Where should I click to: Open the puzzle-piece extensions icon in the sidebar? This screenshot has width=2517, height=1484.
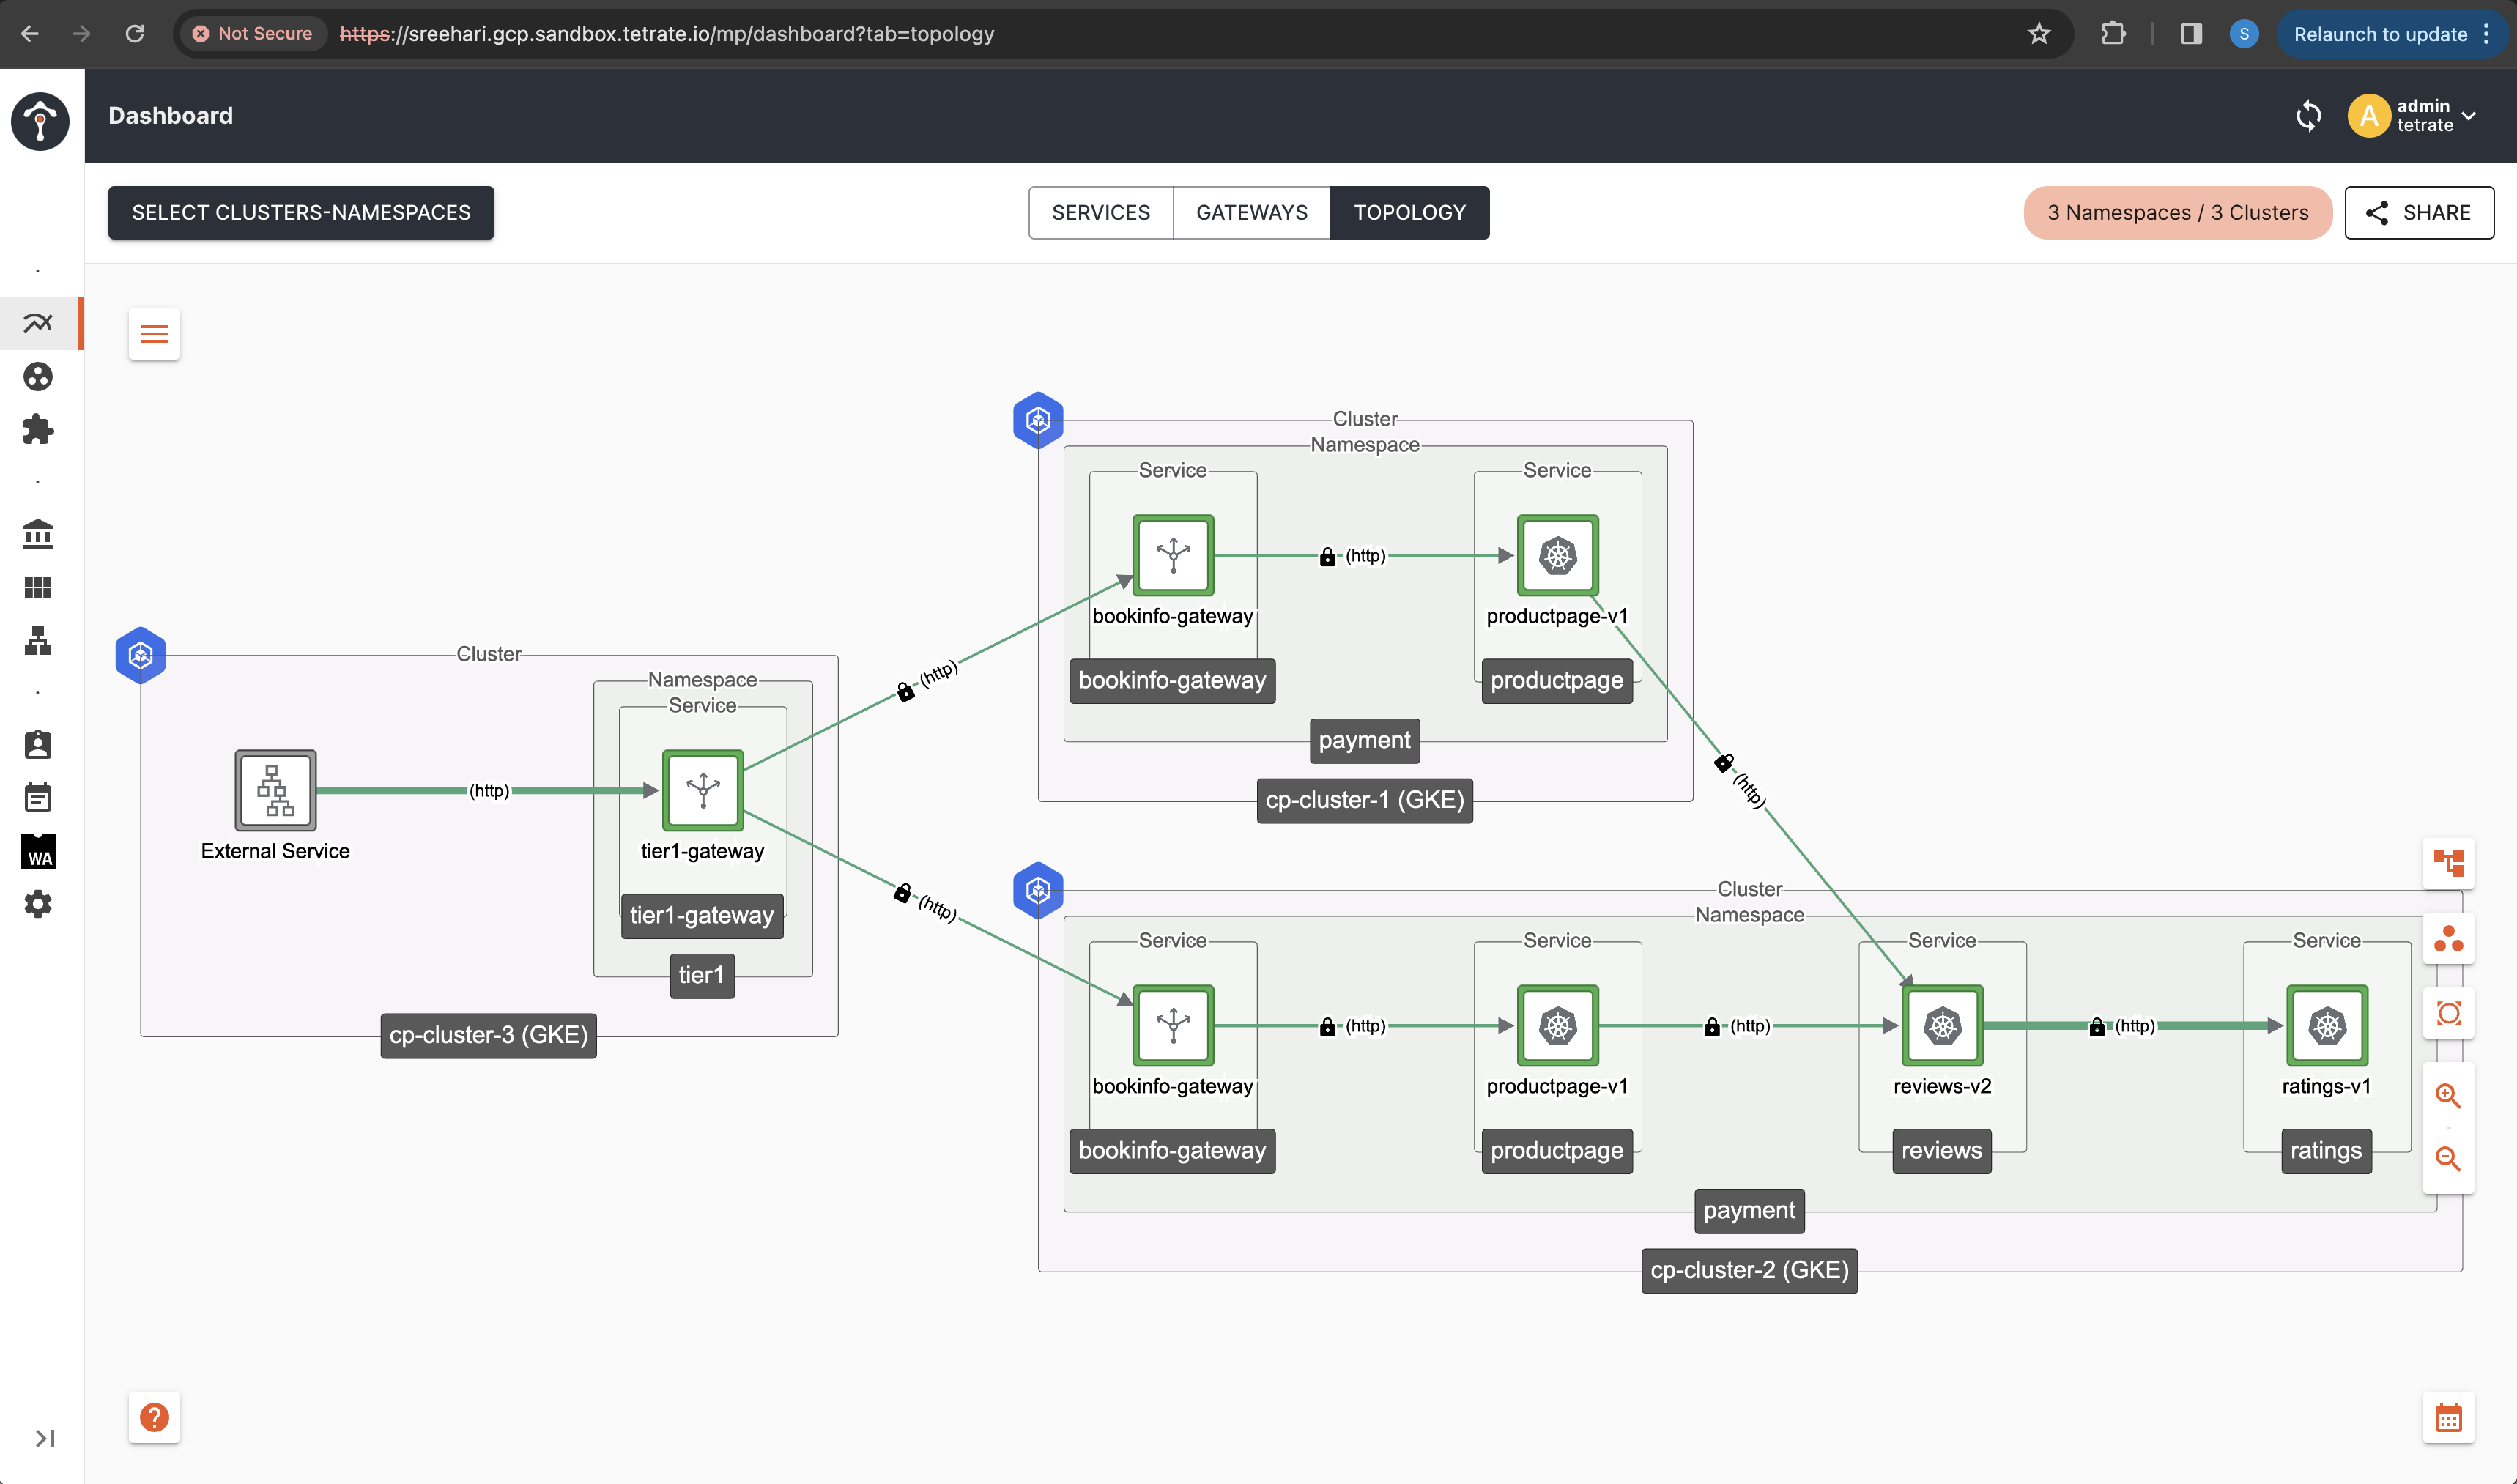coord(38,429)
